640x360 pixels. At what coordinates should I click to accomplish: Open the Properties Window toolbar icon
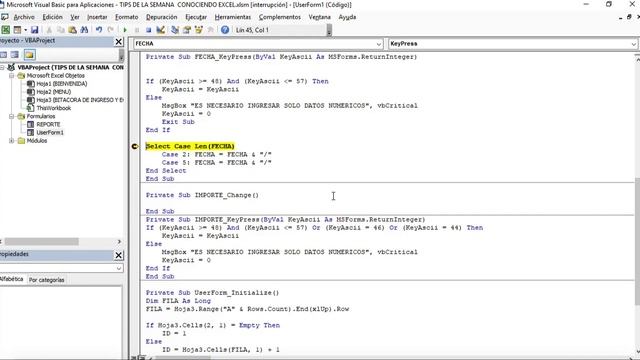187,30
